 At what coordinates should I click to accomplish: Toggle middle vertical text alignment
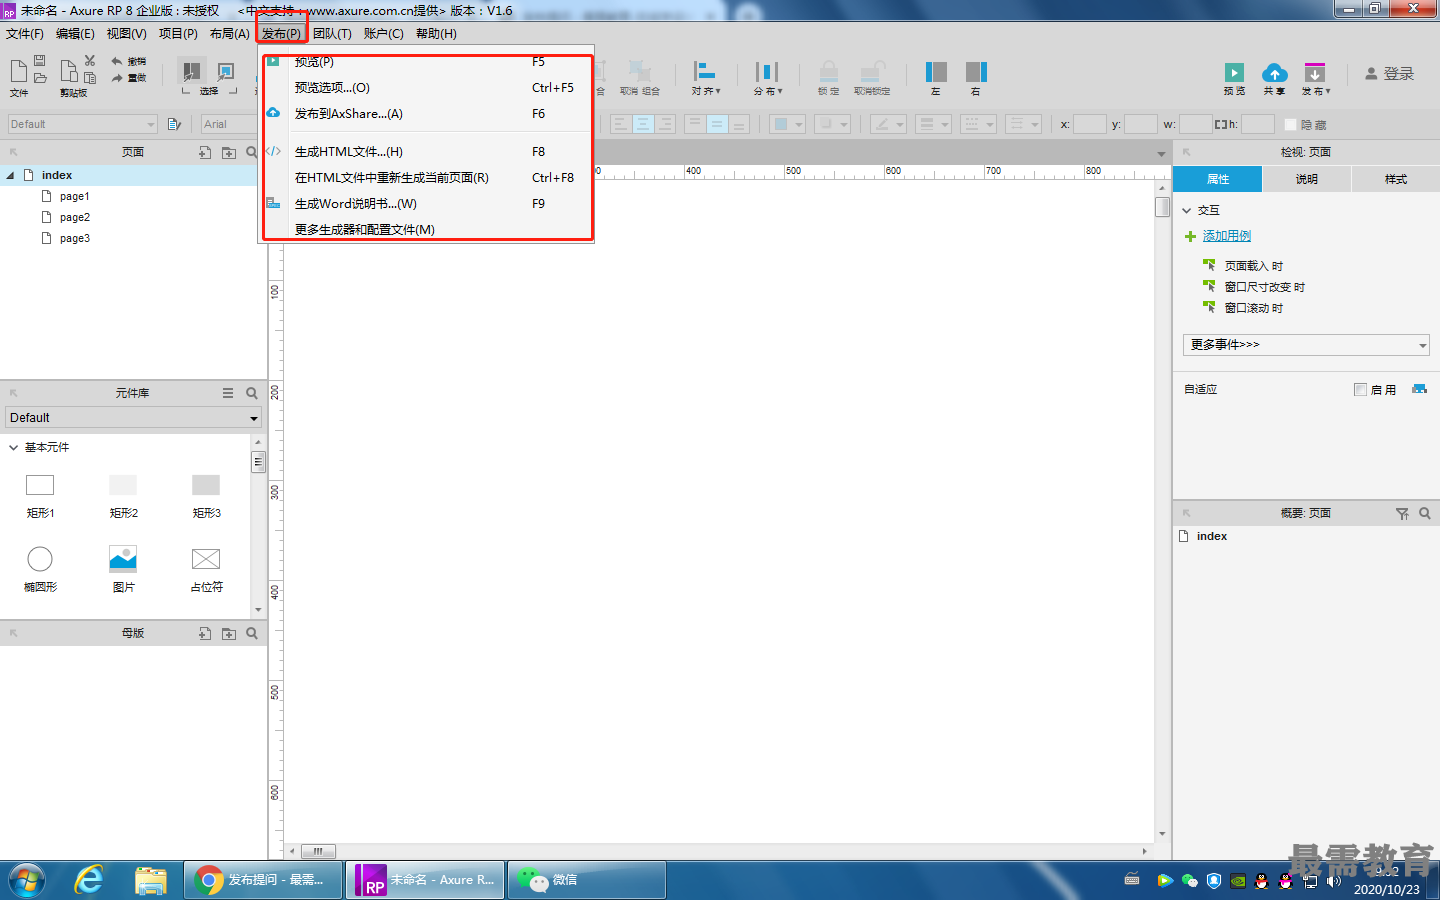pyautogui.click(x=717, y=124)
